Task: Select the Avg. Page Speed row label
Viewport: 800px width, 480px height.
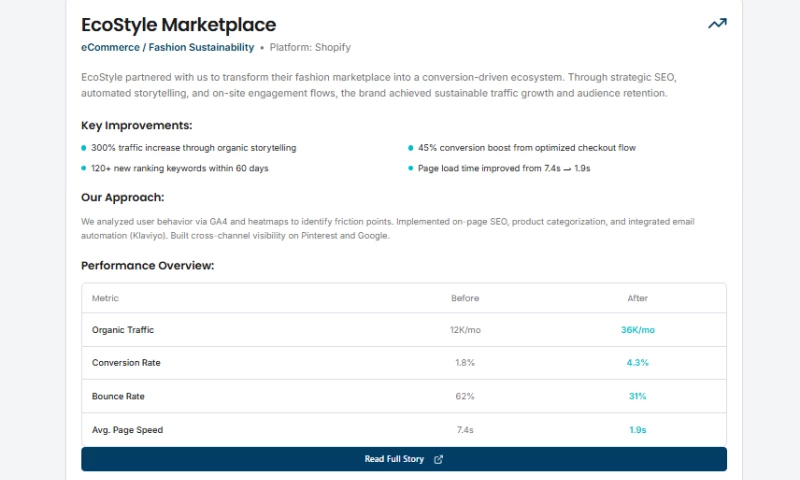Action: pyautogui.click(x=128, y=430)
